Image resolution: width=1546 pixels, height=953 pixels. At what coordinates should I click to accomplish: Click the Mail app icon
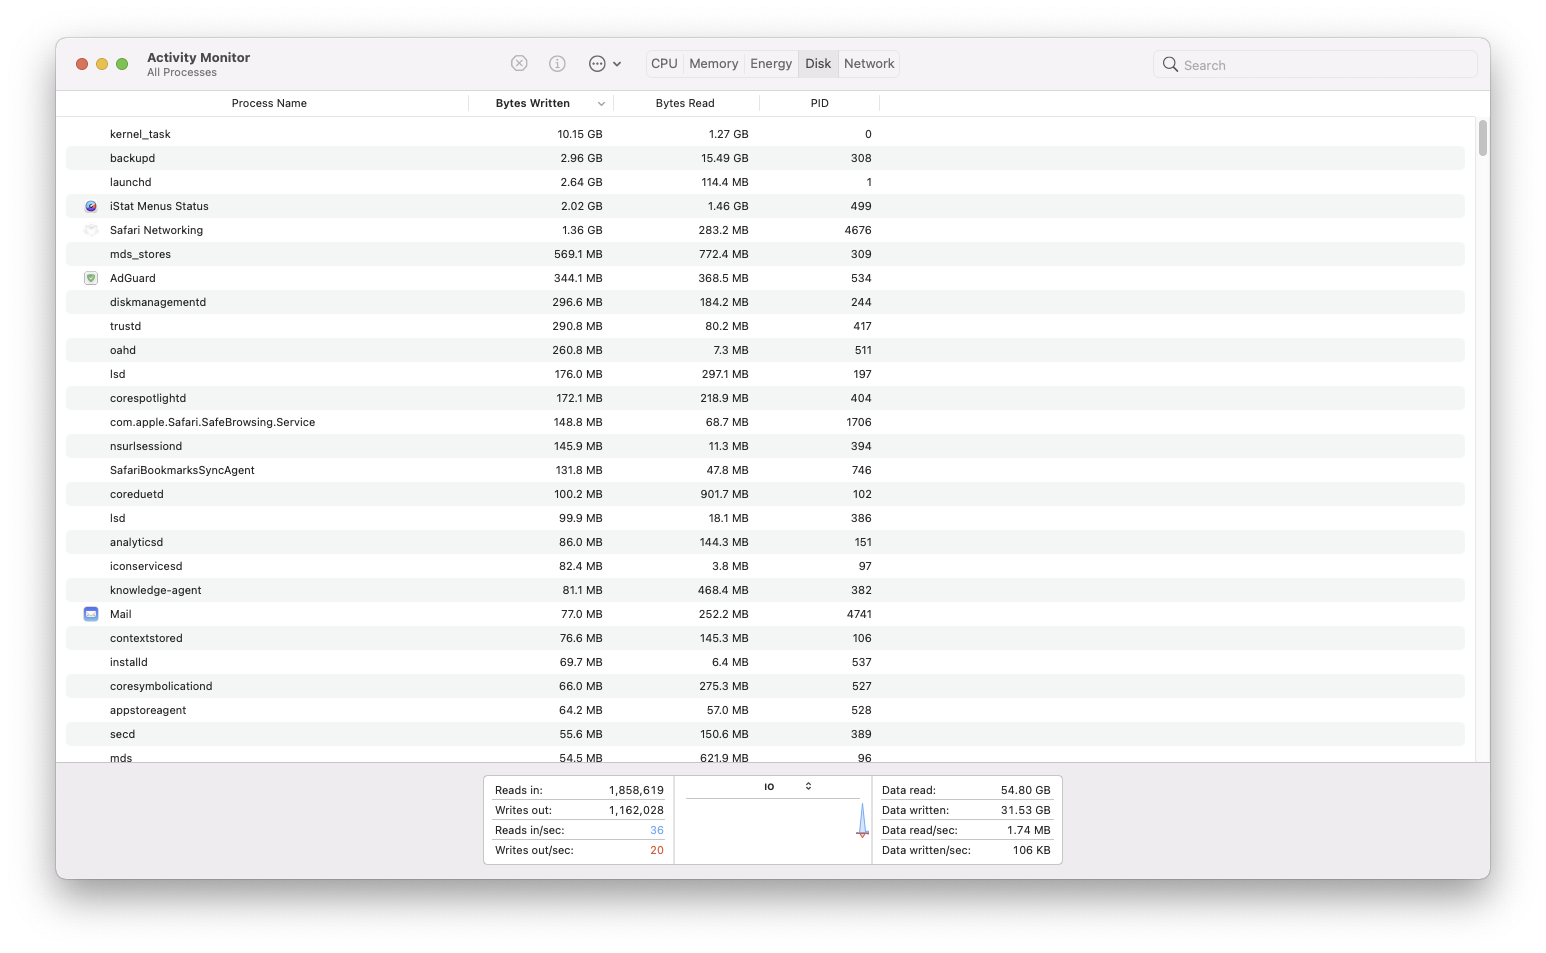[91, 614]
